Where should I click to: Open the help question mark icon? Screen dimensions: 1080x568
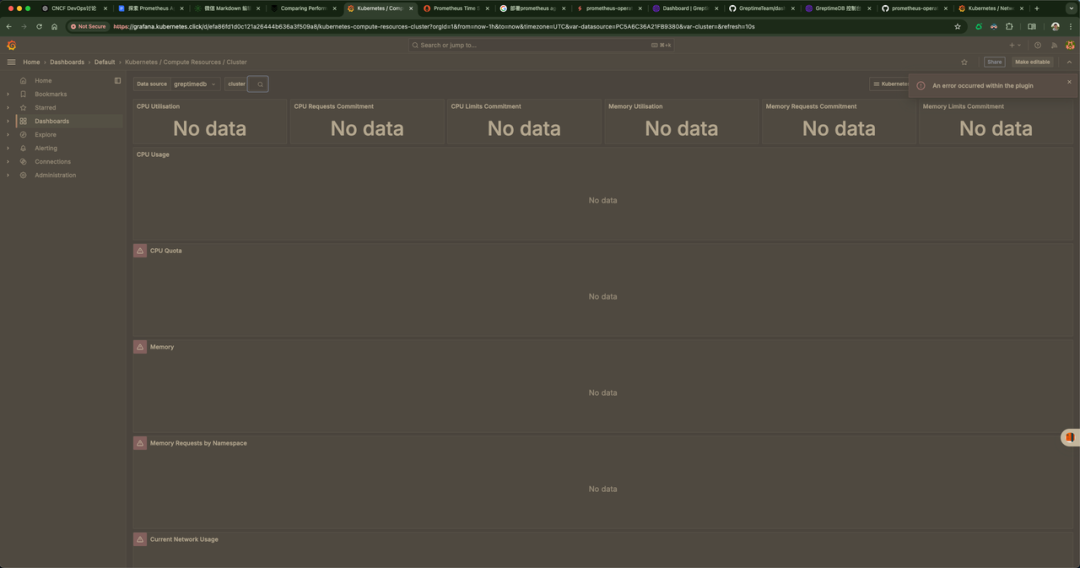point(1037,45)
